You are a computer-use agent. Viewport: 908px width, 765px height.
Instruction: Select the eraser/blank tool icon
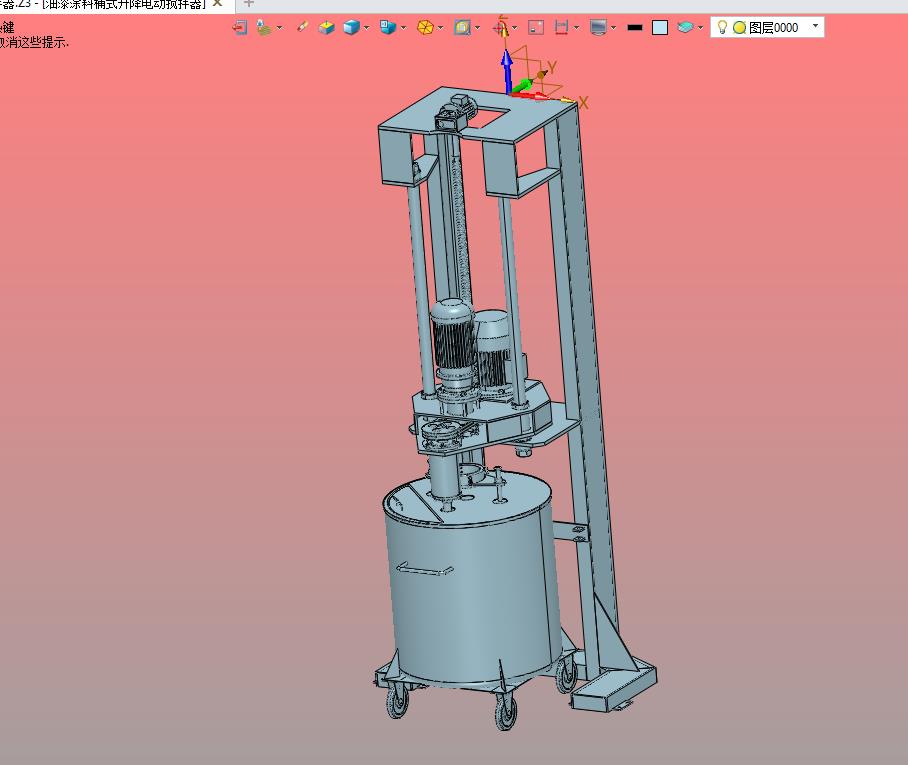(302, 27)
